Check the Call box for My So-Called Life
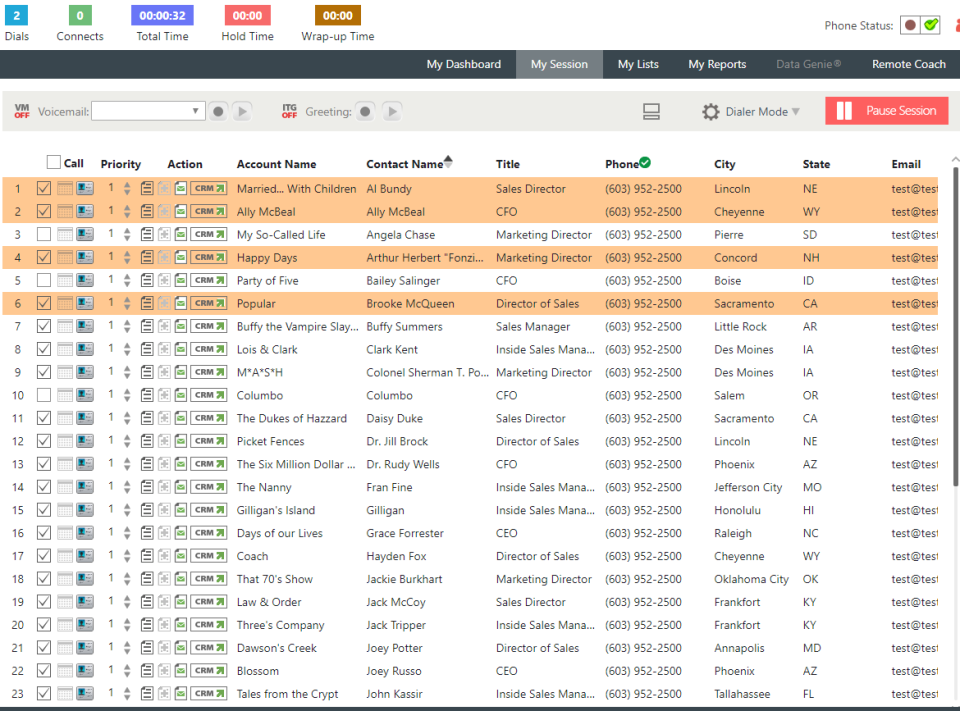Viewport: 960px width, 711px height. (x=43, y=234)
